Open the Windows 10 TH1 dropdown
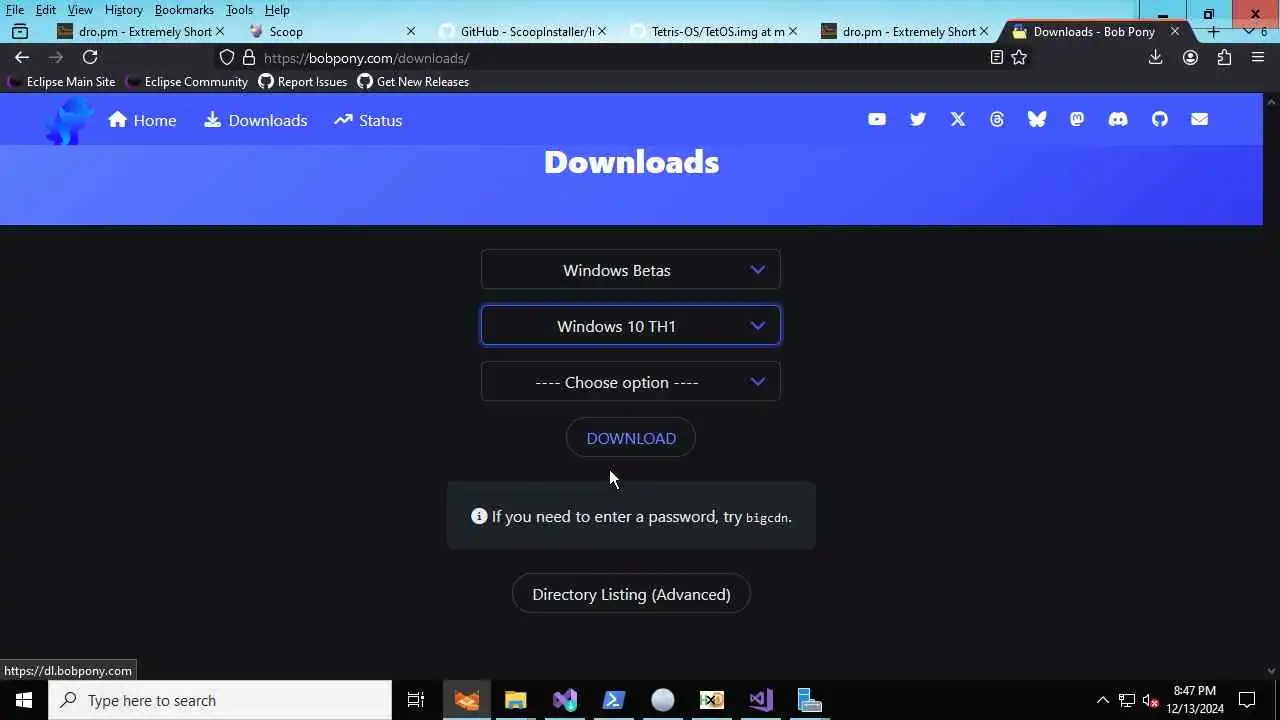 click(631, 326)
